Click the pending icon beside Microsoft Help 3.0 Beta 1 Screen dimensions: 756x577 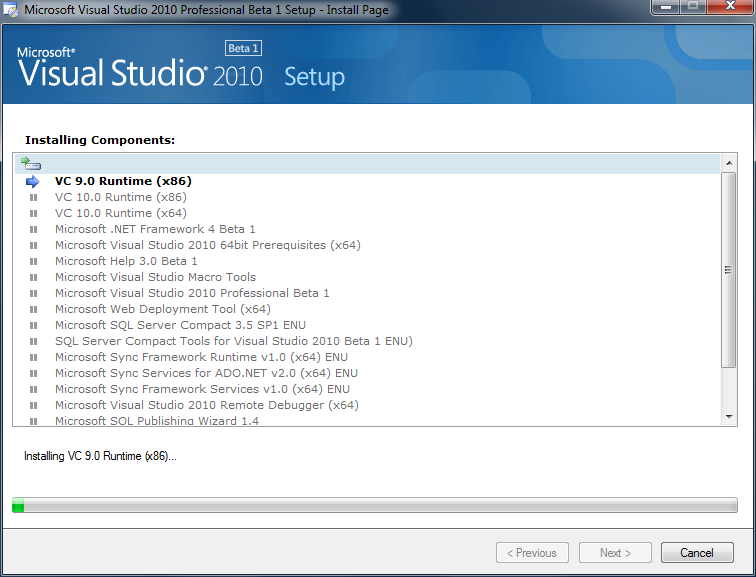(34, 261)
